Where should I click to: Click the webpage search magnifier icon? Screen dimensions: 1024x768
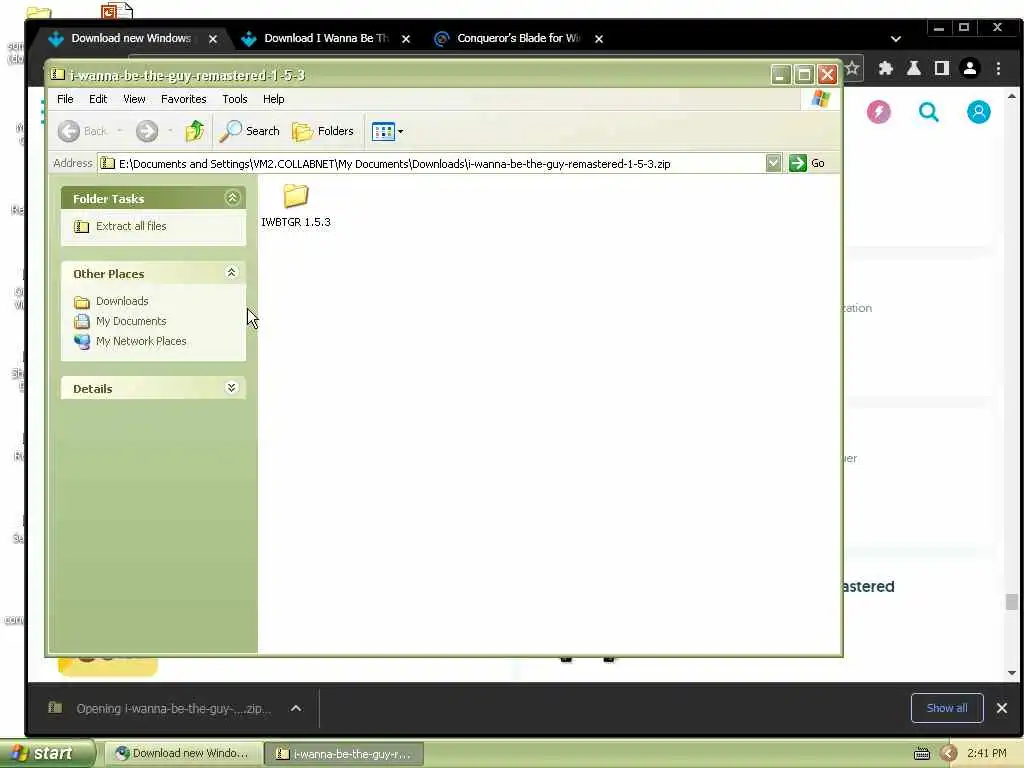point(929,112)
